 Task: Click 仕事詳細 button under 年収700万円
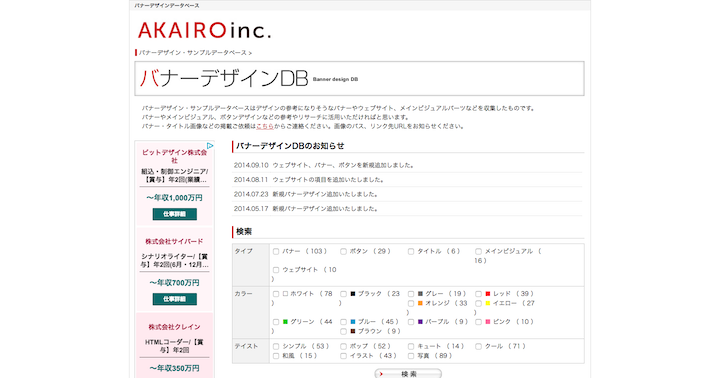[x=174, y=299]
